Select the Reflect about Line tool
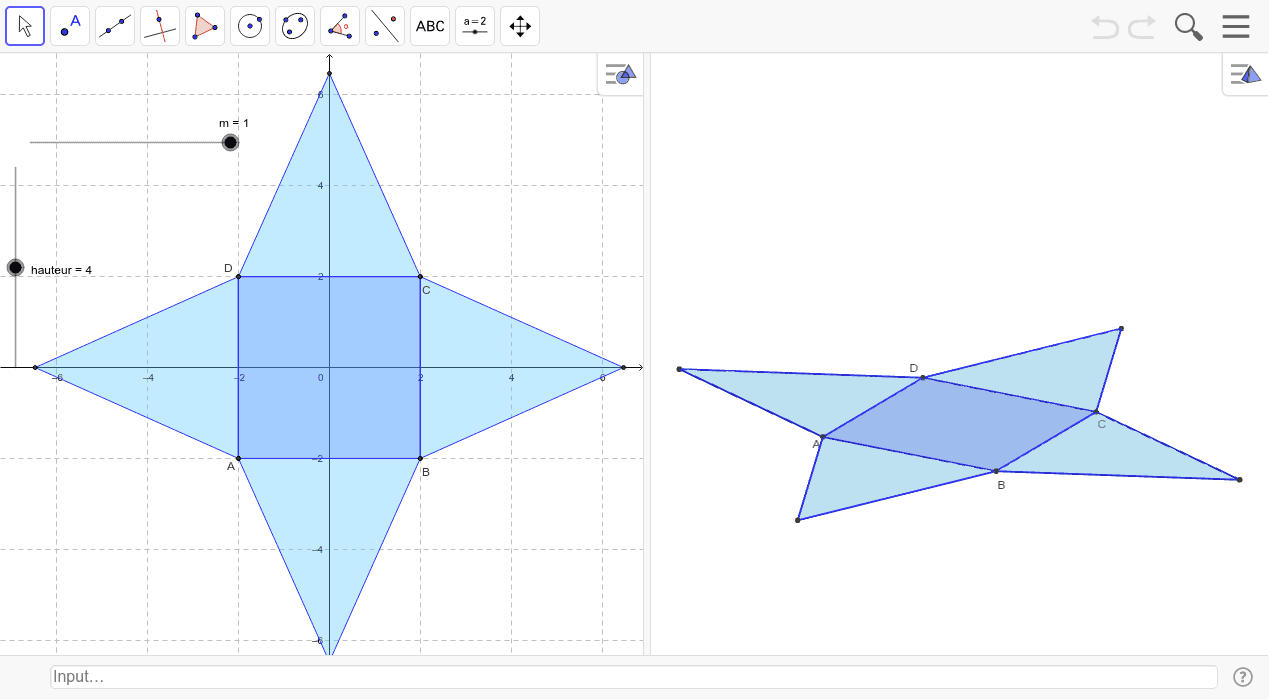This screenshot has height=700, width=1270. 385,26
